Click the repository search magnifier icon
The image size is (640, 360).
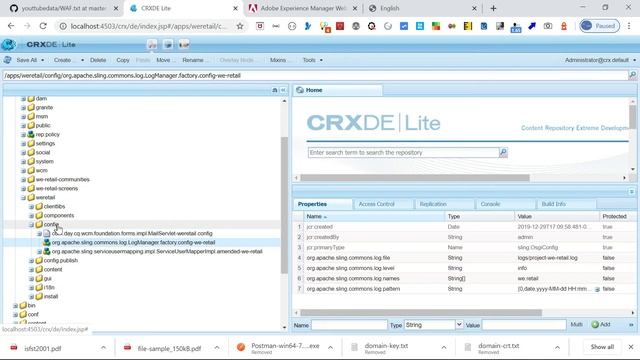[x=503, y=152]
